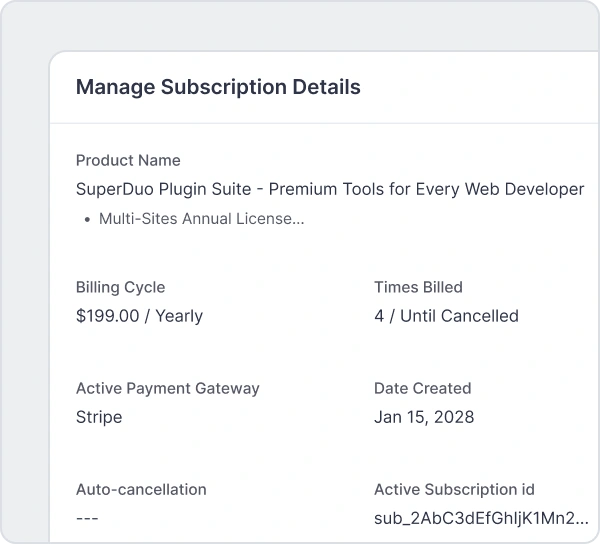Click the bullet before Multi-Sites Annual License
600x544 pixels.
point(87,219)
